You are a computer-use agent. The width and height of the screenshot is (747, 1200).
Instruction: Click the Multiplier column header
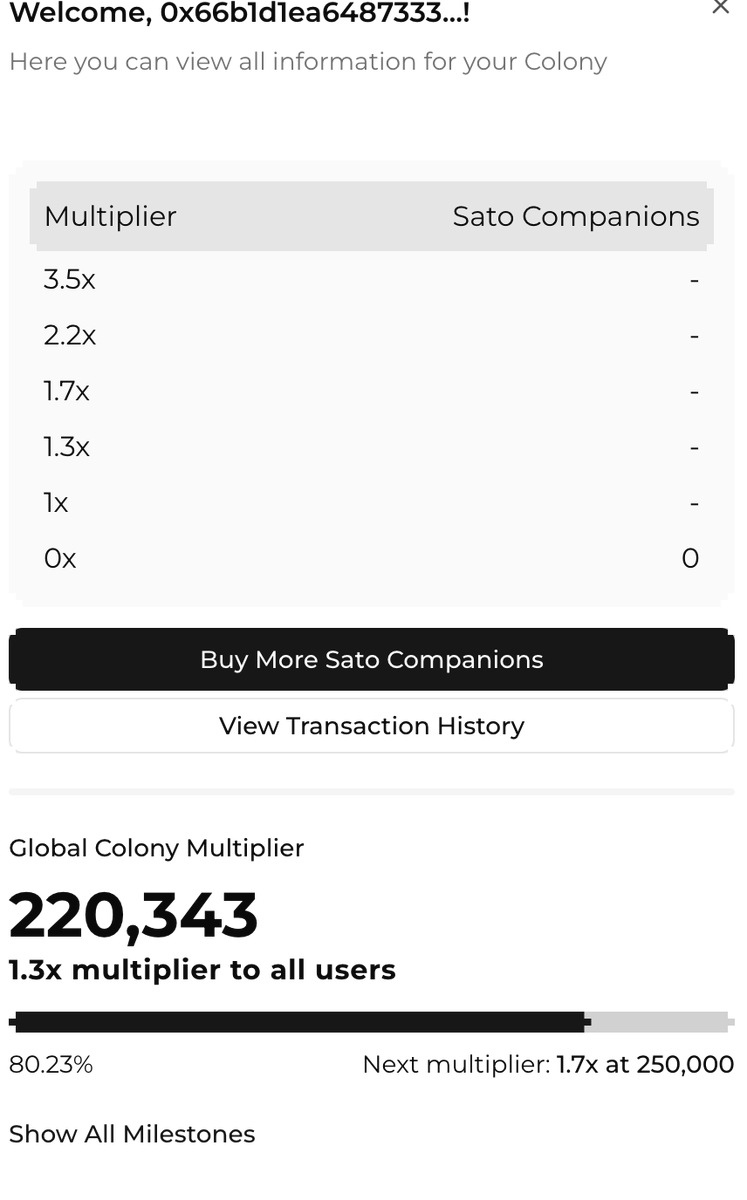point(110,216)
